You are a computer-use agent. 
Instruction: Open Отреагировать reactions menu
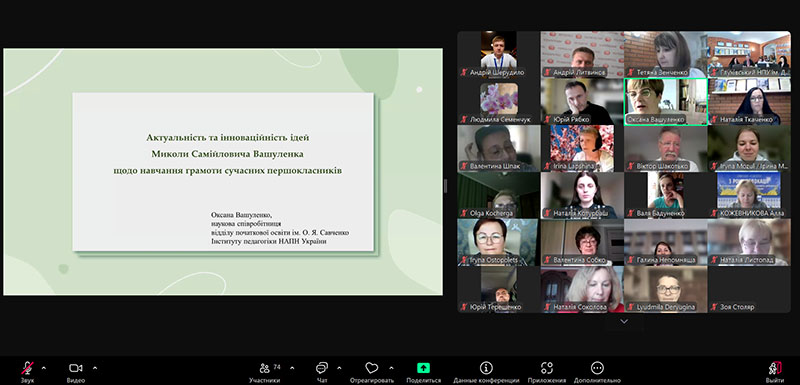371,372
